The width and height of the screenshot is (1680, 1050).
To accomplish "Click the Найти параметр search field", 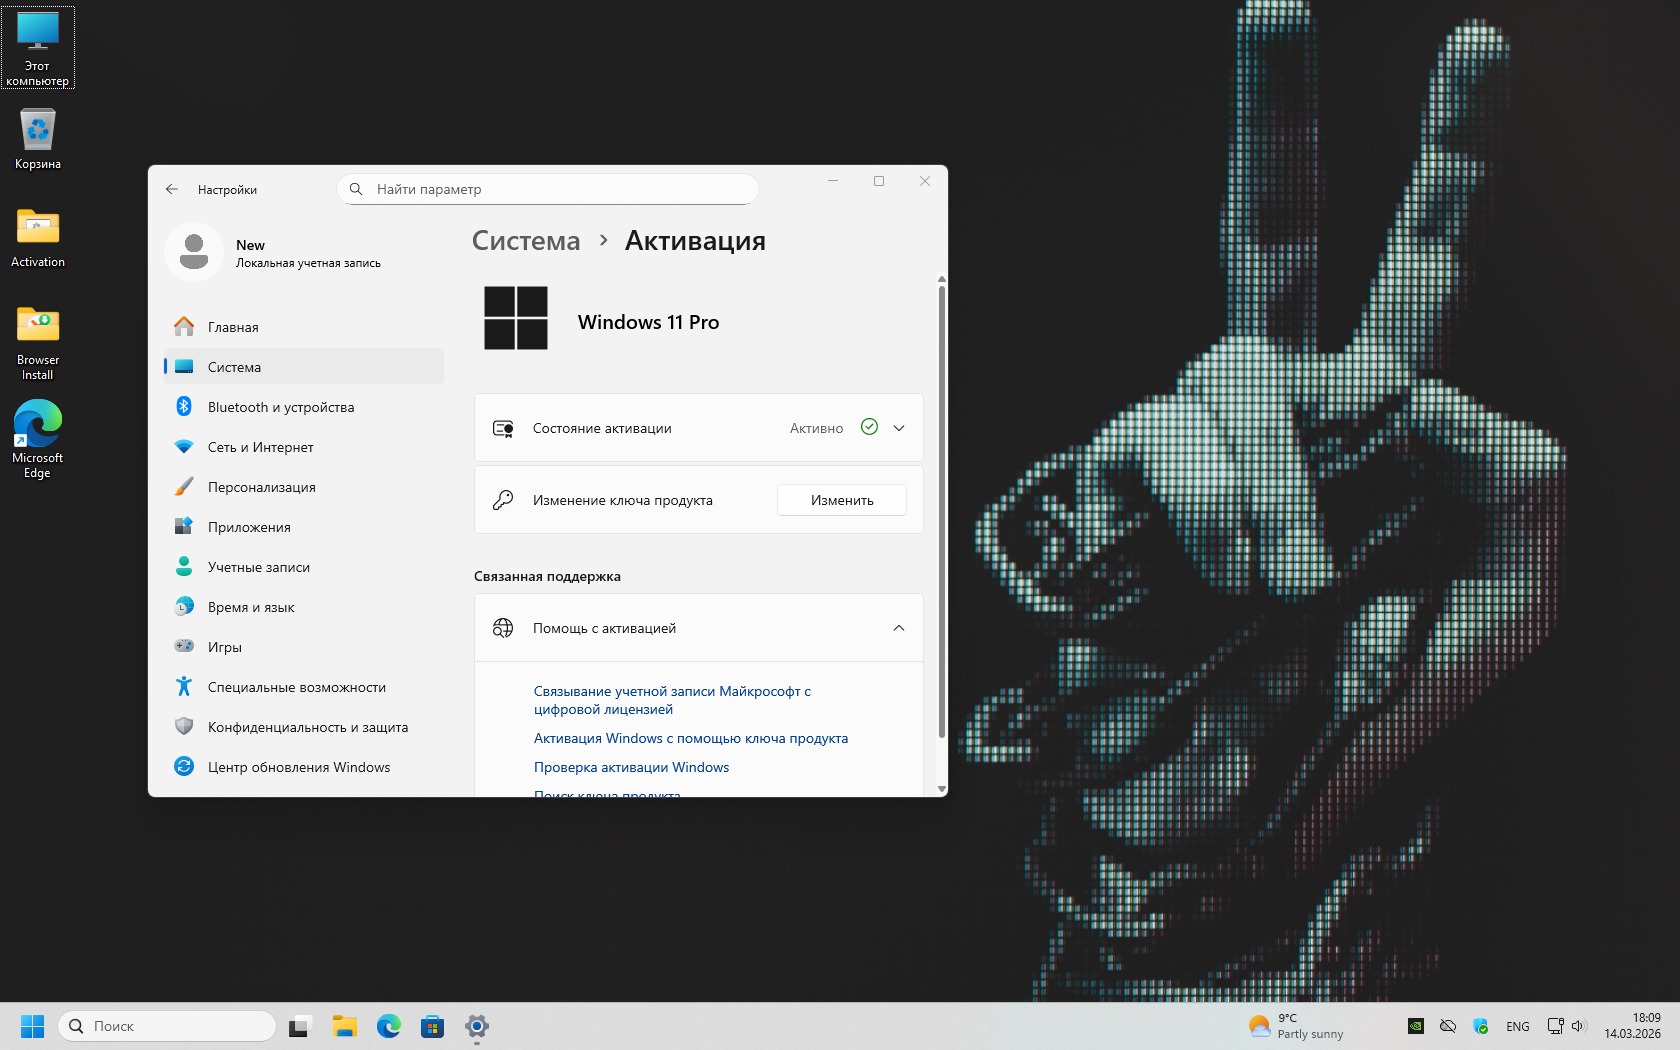I will pyautogui.click(x=560, y=189).
